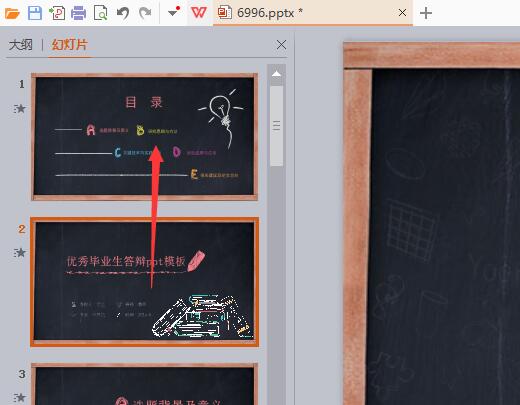Switch to the 大纲 outline tab
520x405 pixels.
coord(21,45)
